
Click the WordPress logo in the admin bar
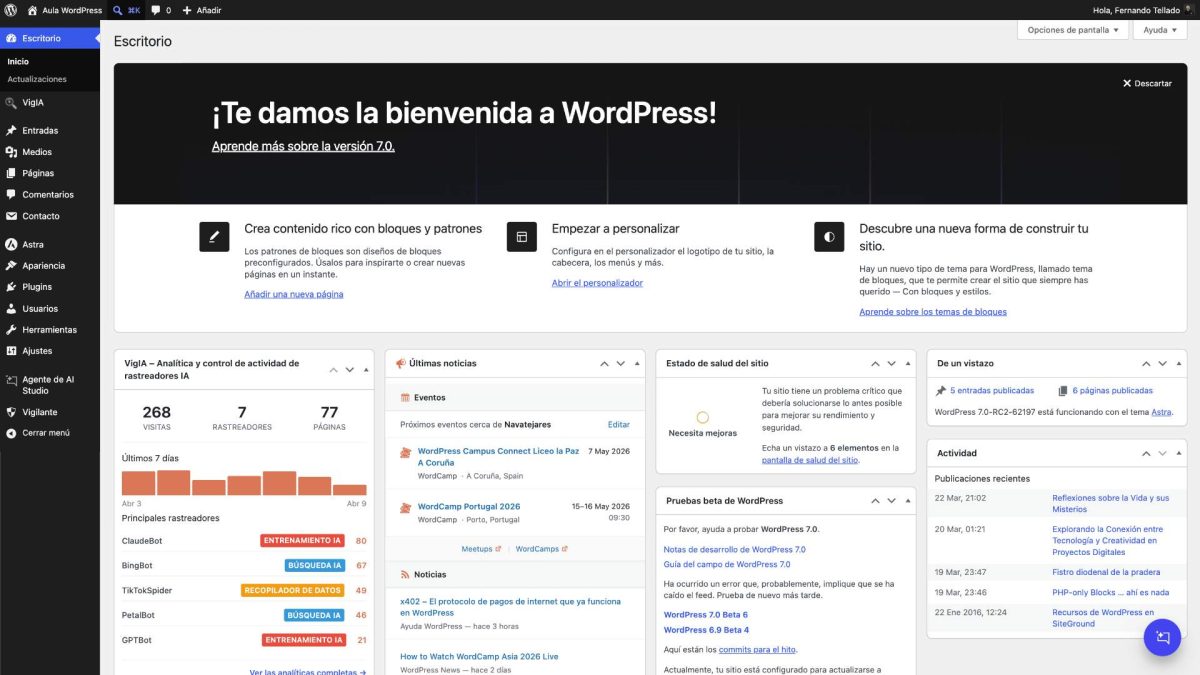(12, 10)
